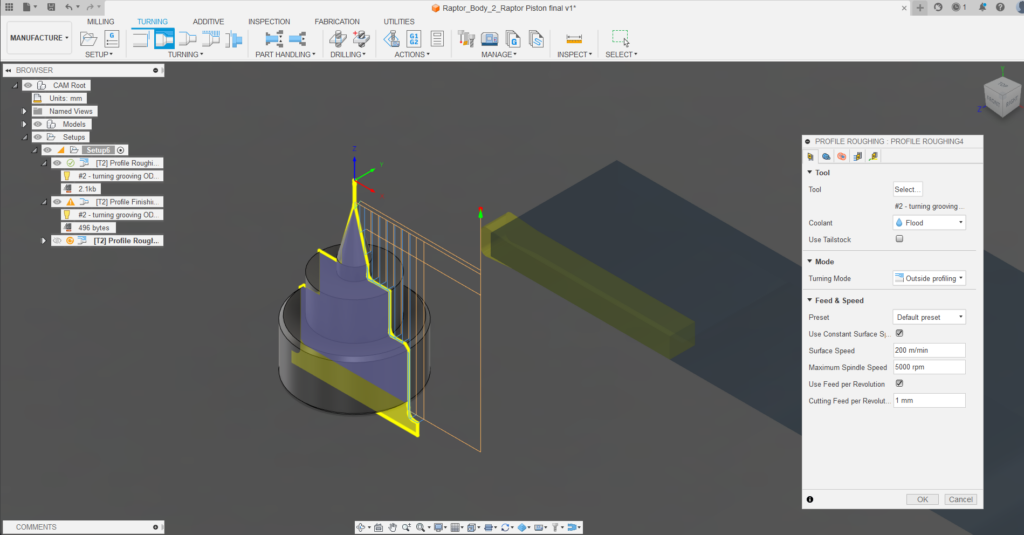The height and width of the screenshot is (535, 1024).
Task: Click the Surface Speed input field
Action: (x=929, y=350)
